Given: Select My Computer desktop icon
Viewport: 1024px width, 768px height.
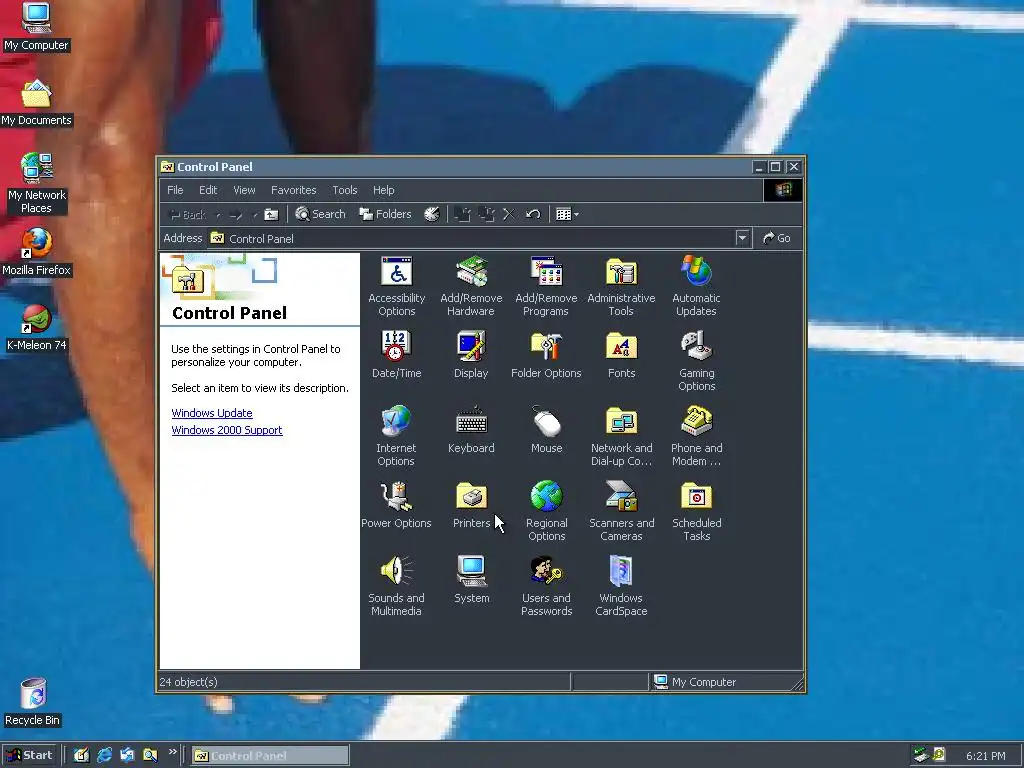Looking at the screenshot, I should coord(36,27).
